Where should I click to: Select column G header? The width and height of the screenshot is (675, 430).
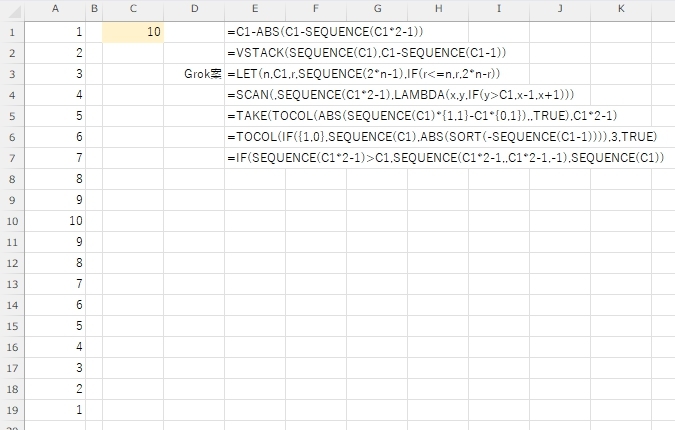377,9
